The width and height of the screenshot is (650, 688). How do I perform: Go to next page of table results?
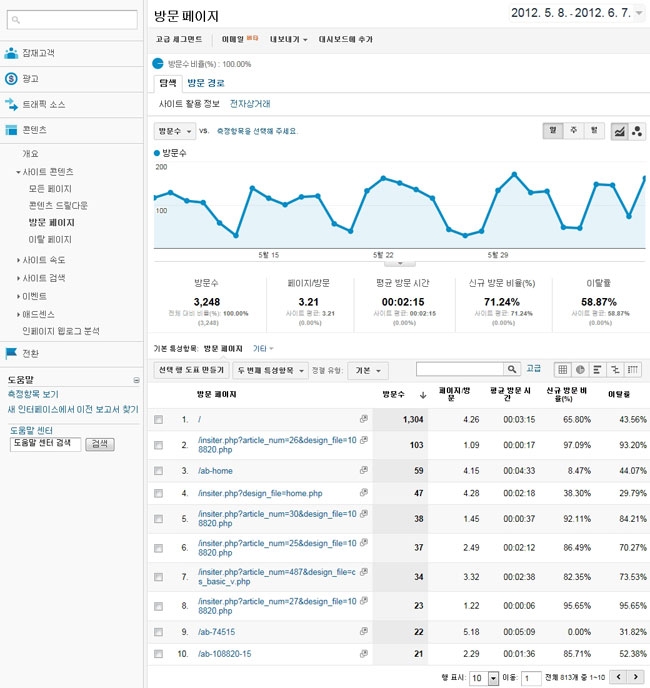635,678
